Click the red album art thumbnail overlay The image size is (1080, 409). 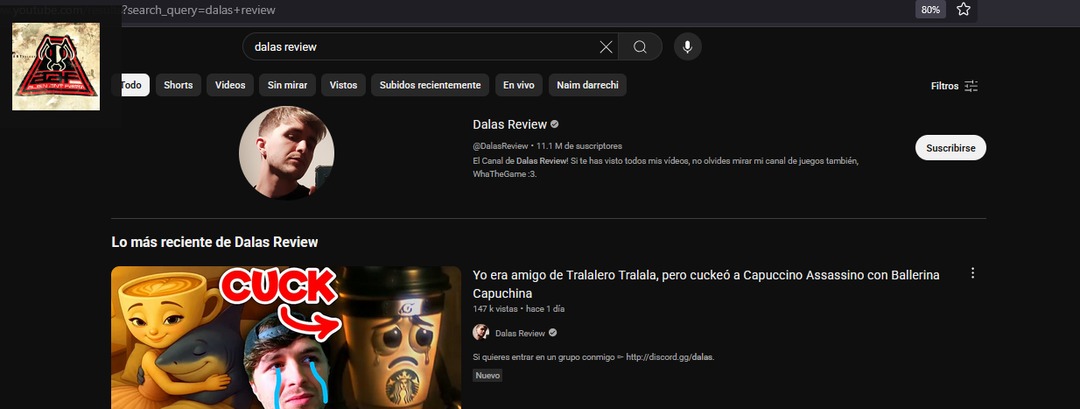pos(56,66)
